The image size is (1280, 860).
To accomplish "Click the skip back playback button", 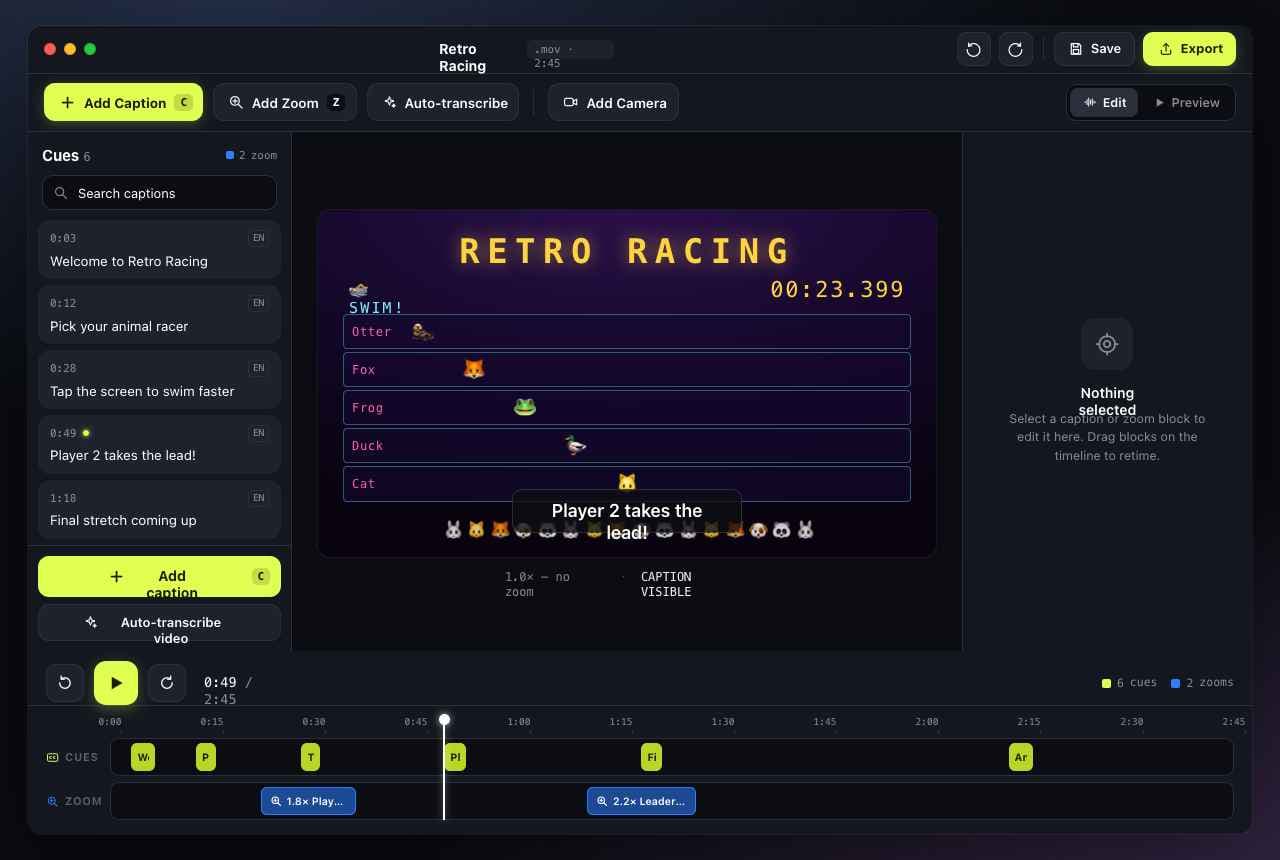I will click(x=65, y=683).
